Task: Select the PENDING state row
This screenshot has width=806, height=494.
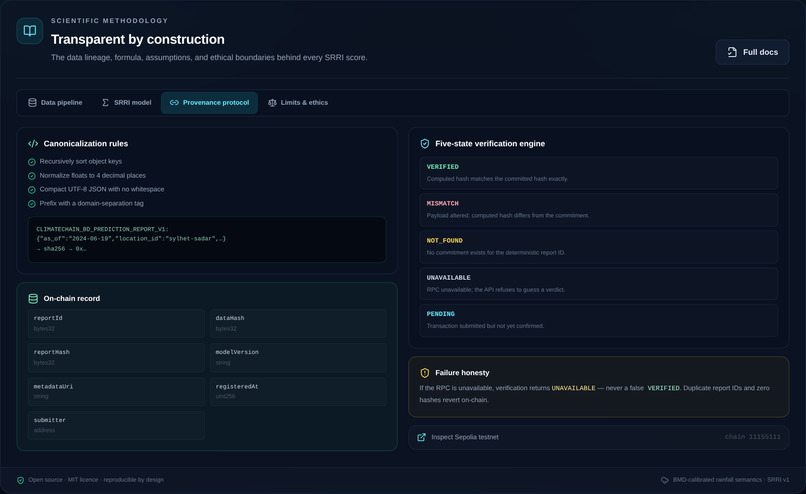Action: (598, 320)
